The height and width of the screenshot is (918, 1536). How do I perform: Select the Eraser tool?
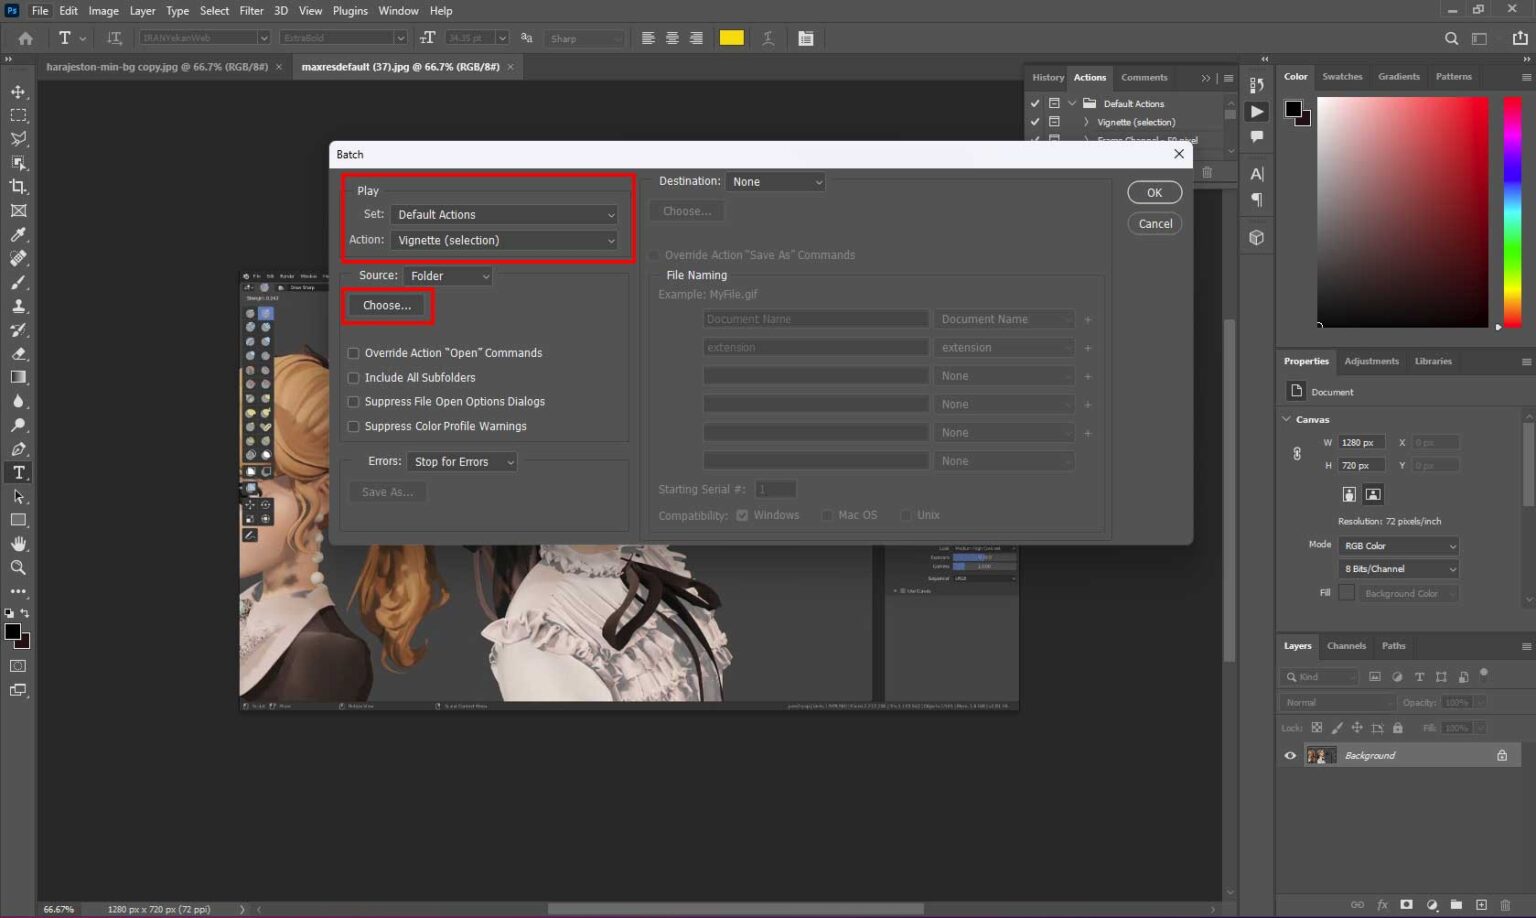pos(18,354)
